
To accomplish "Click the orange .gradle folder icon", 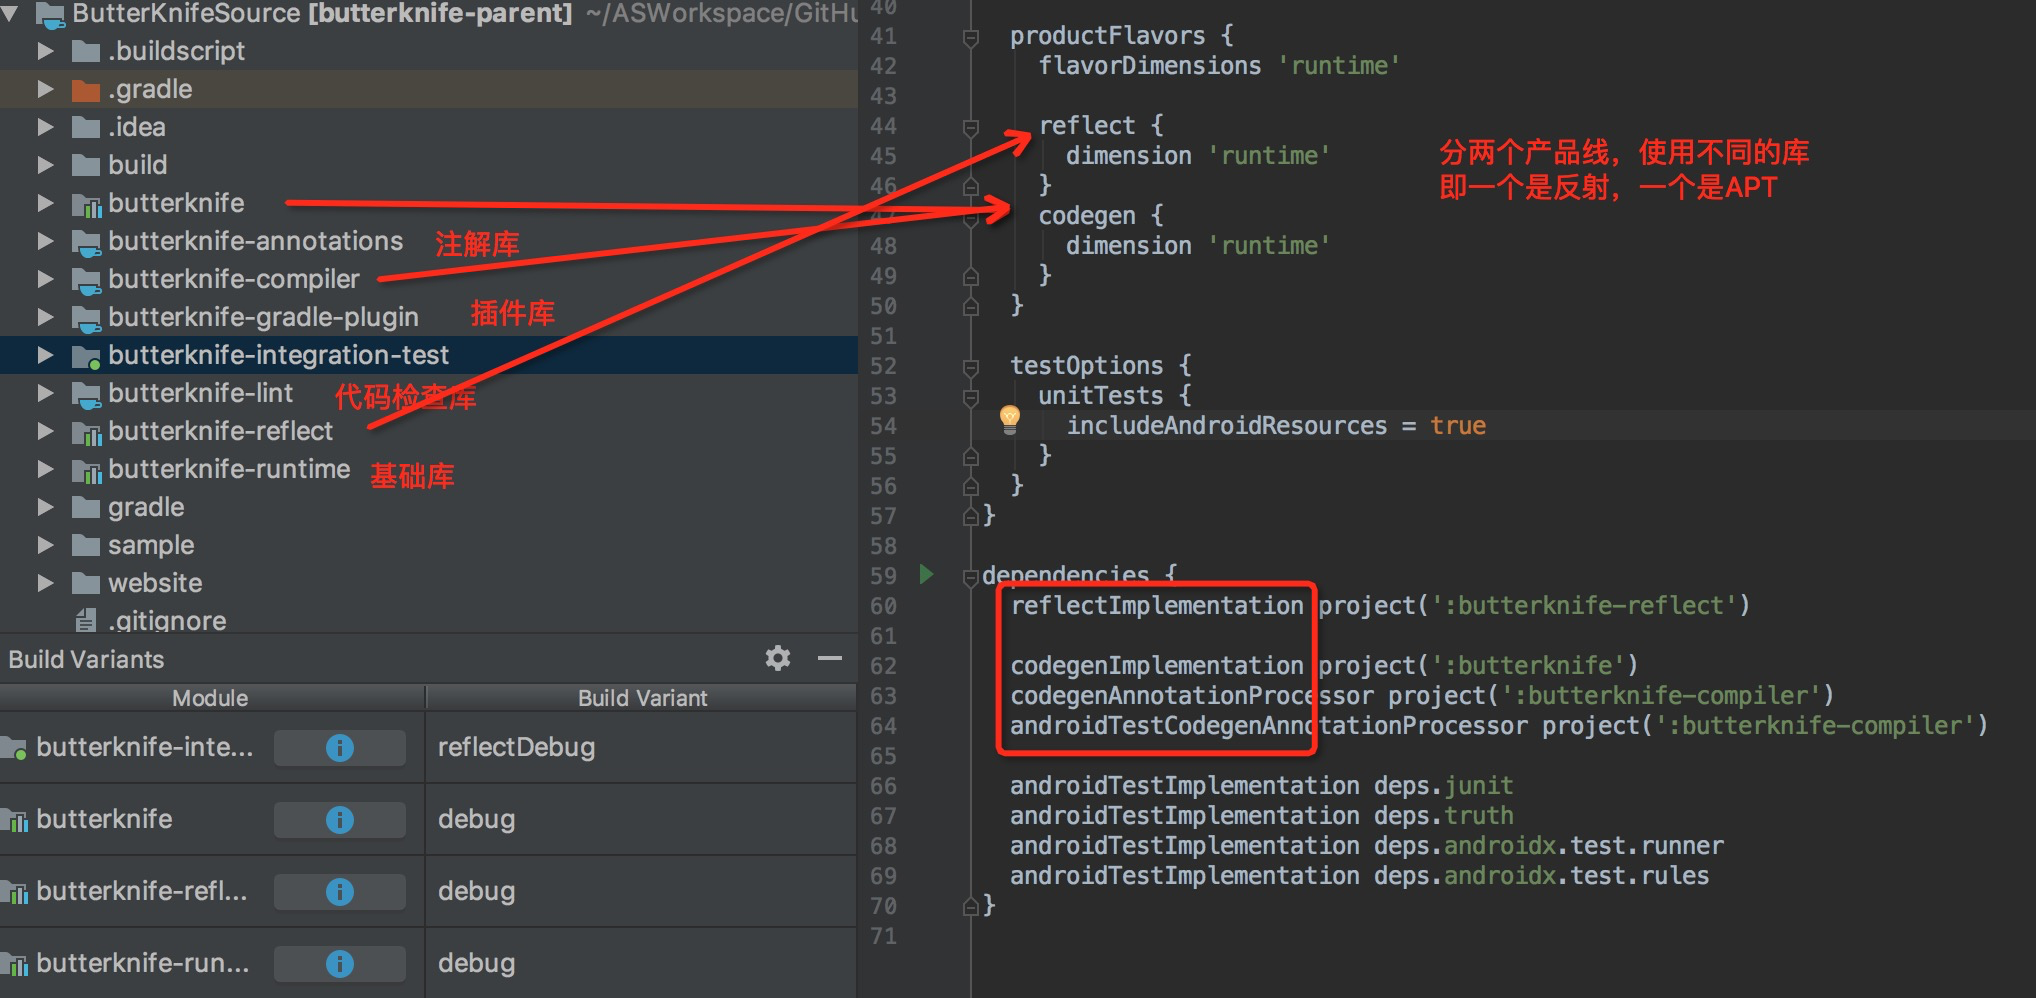I will coord(86,89).
